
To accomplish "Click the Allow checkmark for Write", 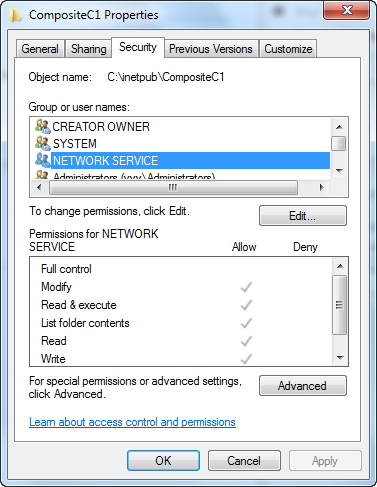I will tap(246, 359).
